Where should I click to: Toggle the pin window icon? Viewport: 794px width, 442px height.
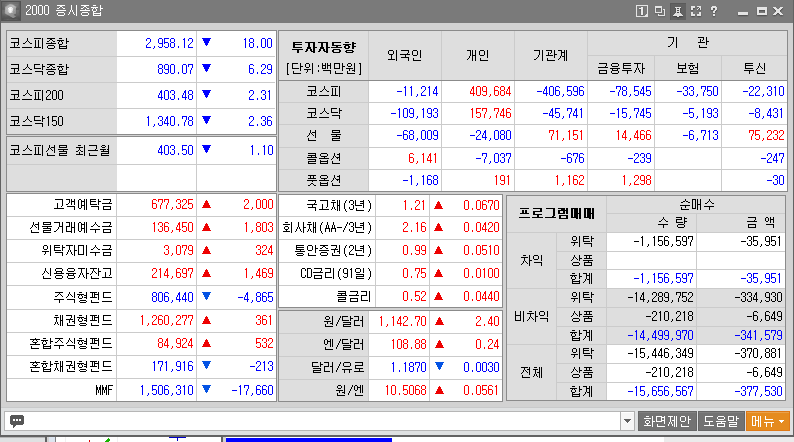678,11
